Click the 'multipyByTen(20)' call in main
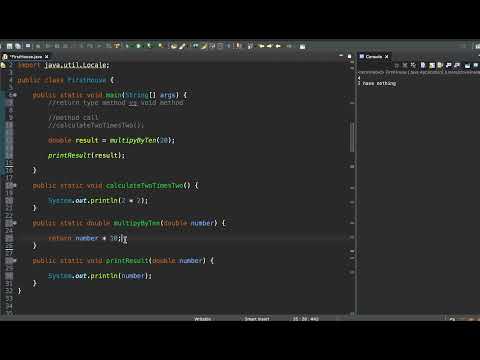480x360 pixels. (142, 140)
